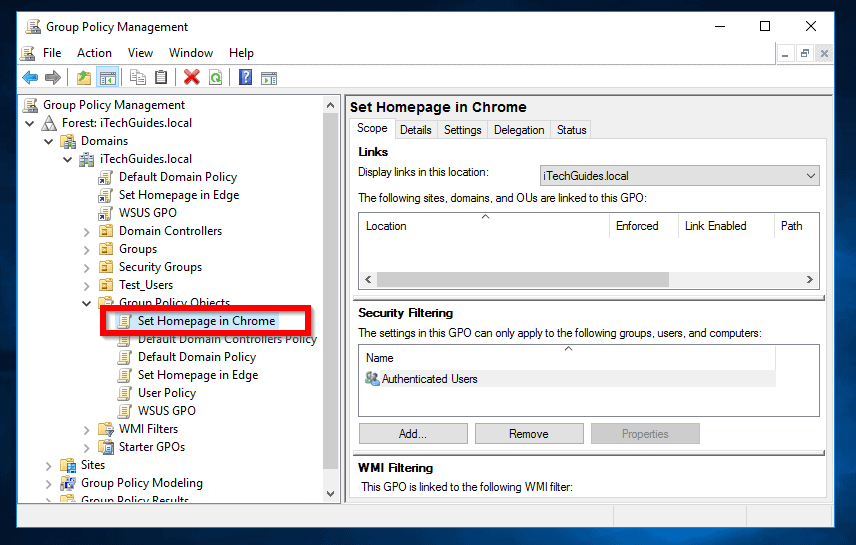The height and width of the screenshot is (545, 856).
Task: Select Set Homepage in Chrome GPO
Action: pyautogui.click(x=206, y=321)
